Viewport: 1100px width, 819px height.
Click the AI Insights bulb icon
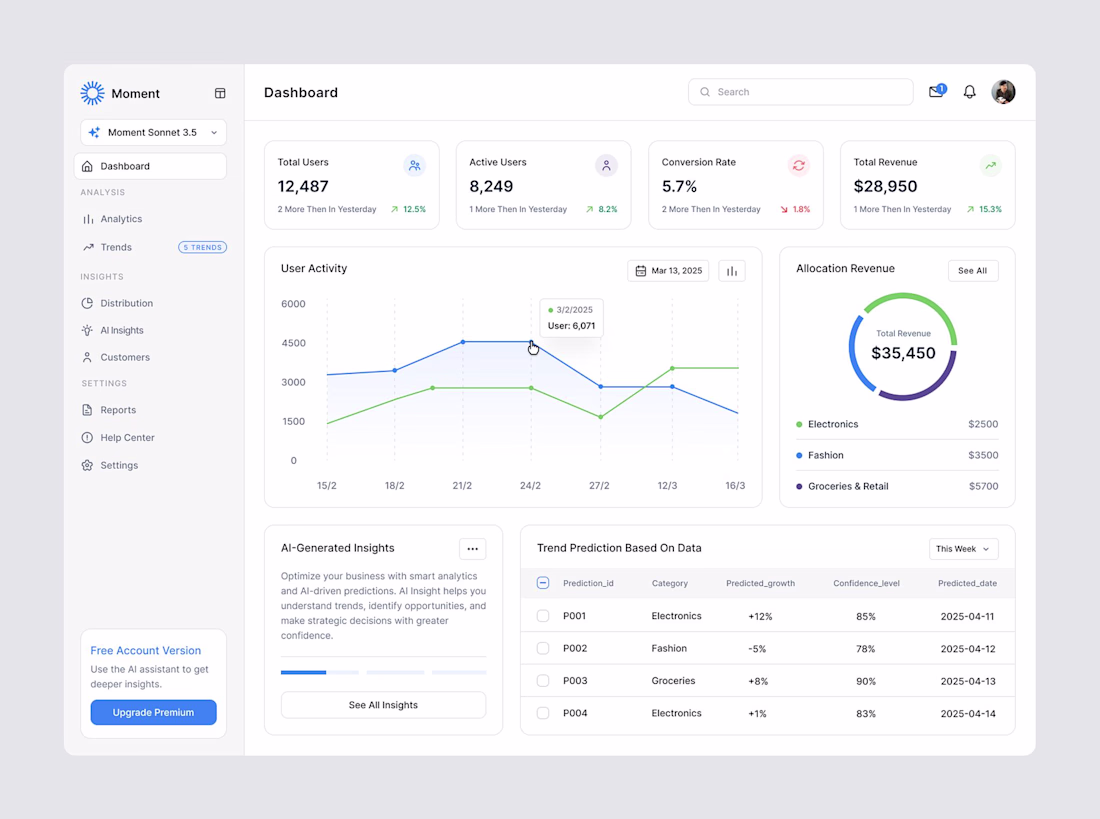87,330
